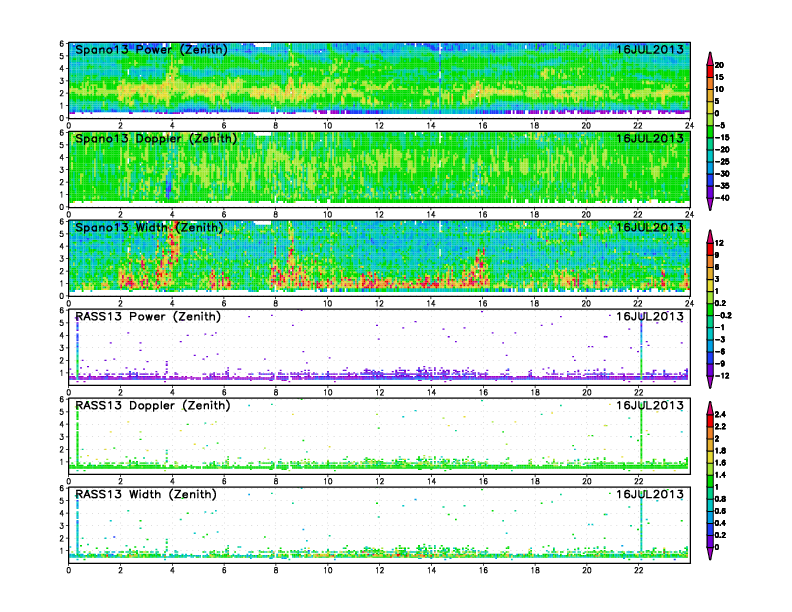Click the red top arrow of the middle colorbar
This screenshot has width=792, height=612.
coord(709,236)
